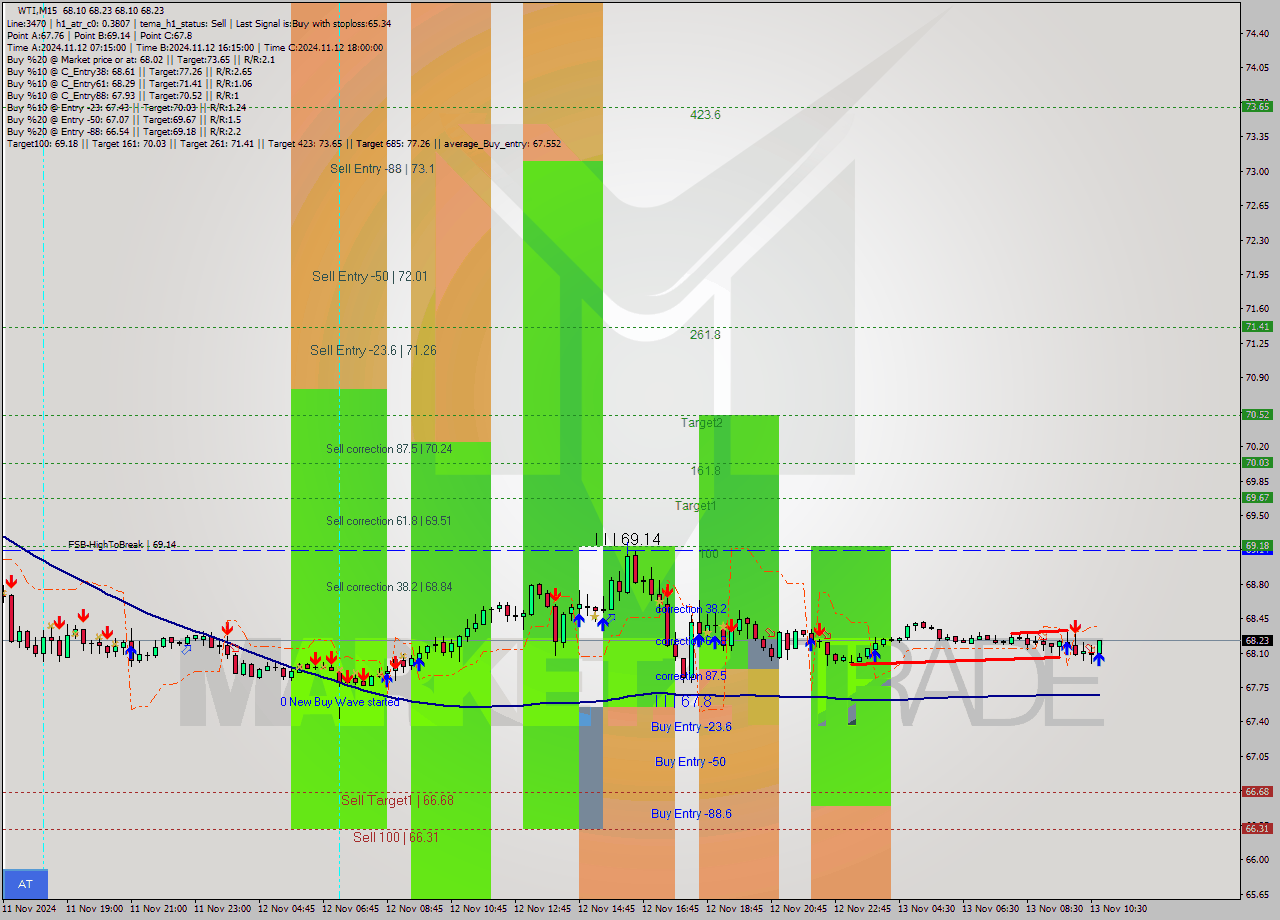
Task: Click the '13 Nov 10:30' time axis label
Action: [1118, 909]
